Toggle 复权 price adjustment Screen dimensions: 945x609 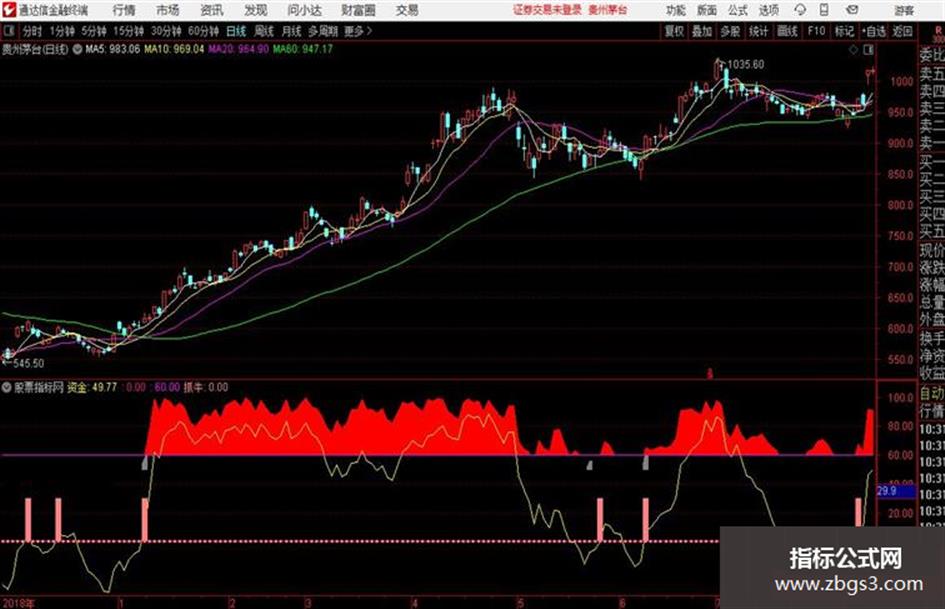(x=674, y=31)
